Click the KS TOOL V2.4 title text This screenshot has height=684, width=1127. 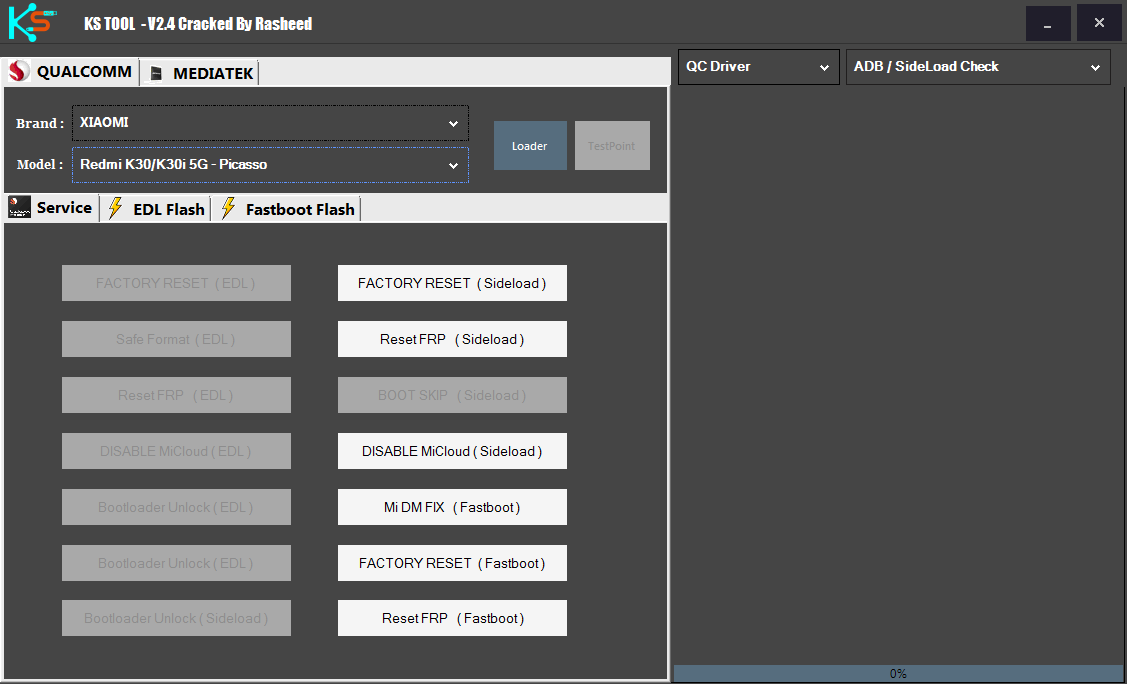point(198,24)
